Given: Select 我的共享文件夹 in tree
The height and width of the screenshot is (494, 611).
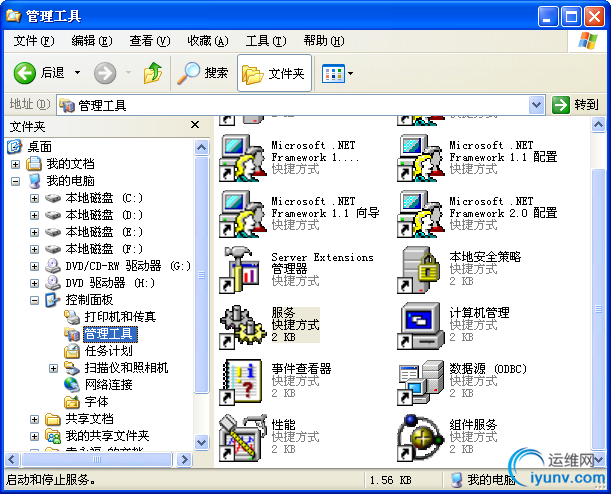Looking at the screenshot, I should click(107, 436).
